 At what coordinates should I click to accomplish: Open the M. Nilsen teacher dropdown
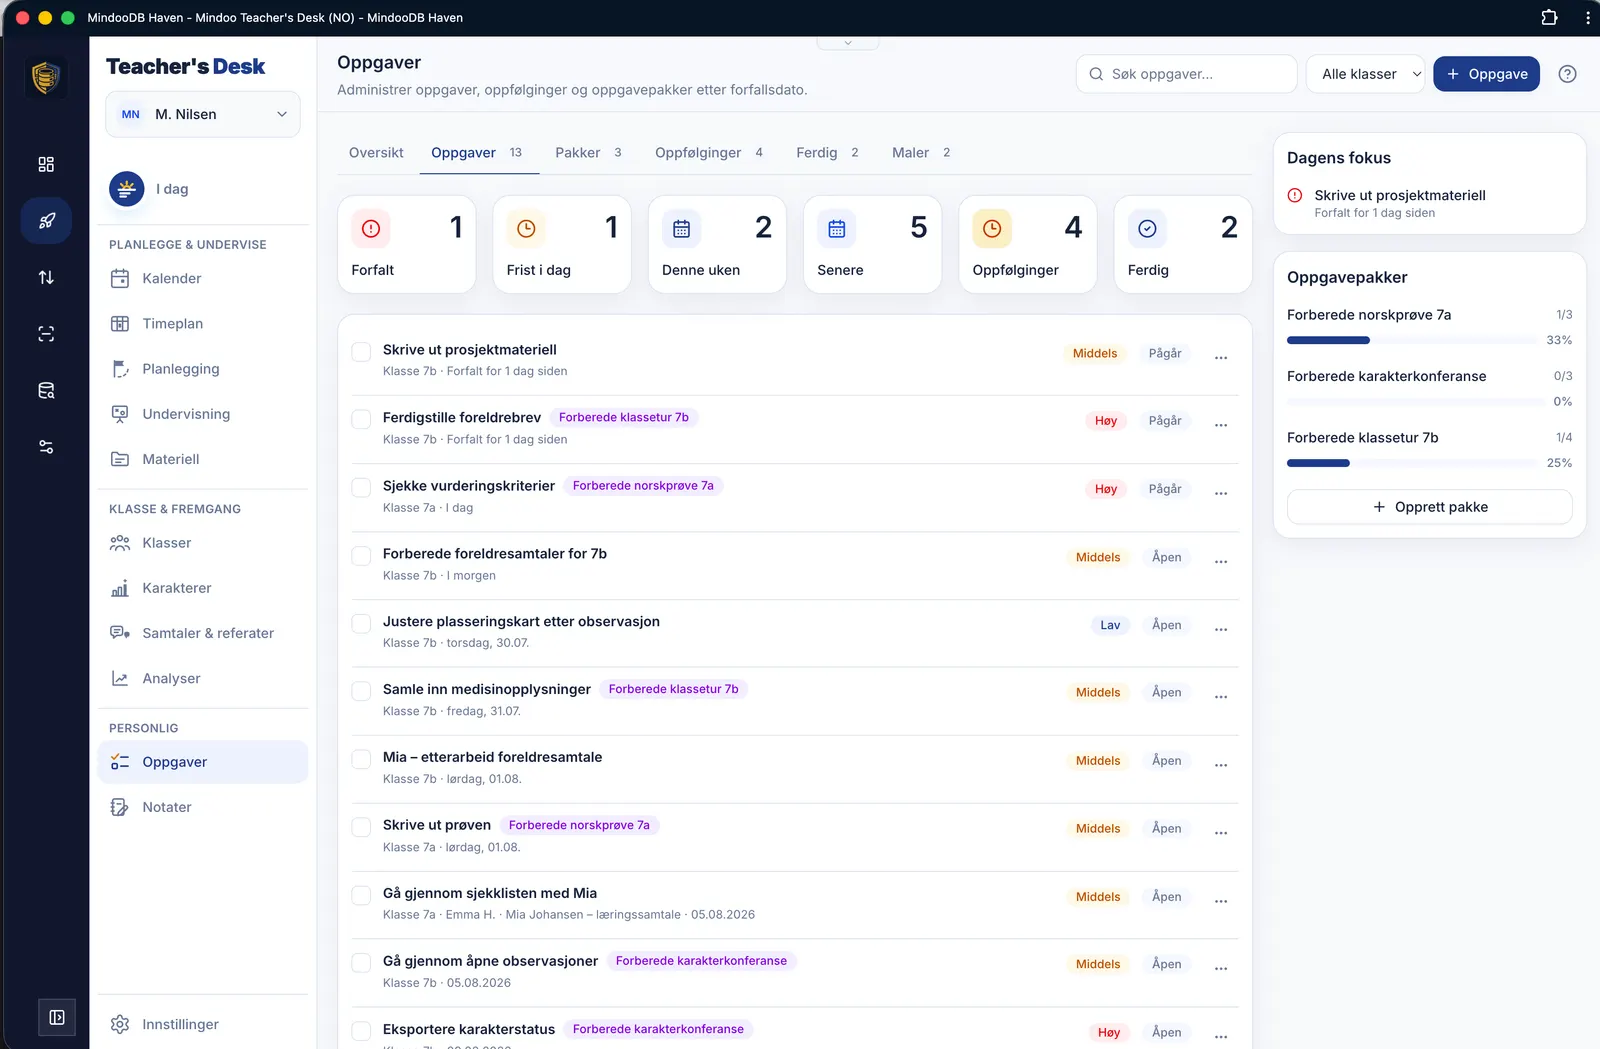[203, 114]
